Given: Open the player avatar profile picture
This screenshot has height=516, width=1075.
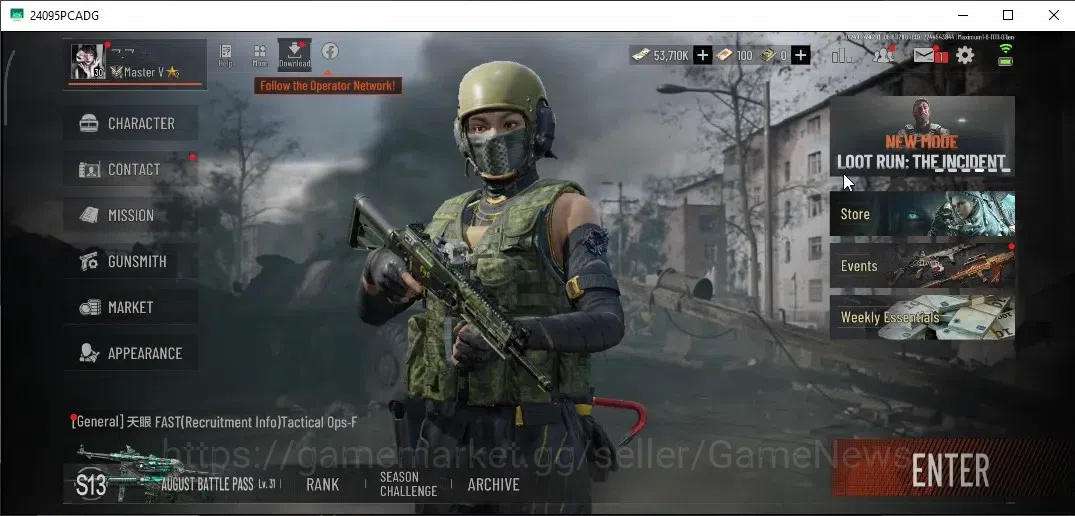Looking at the screenshot, I should coord(88,61).
